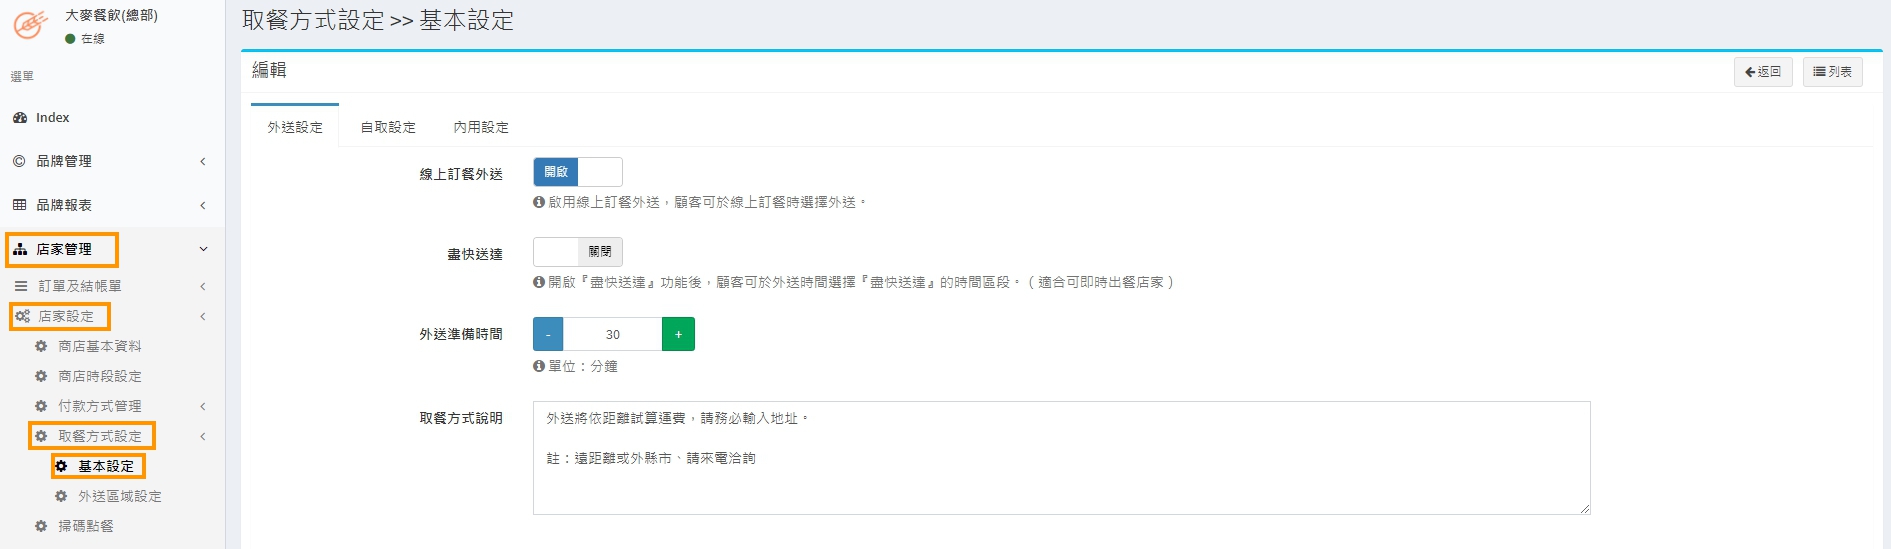Click the 返回 back button
The image size is (1891, 549).
point(1762,72)
